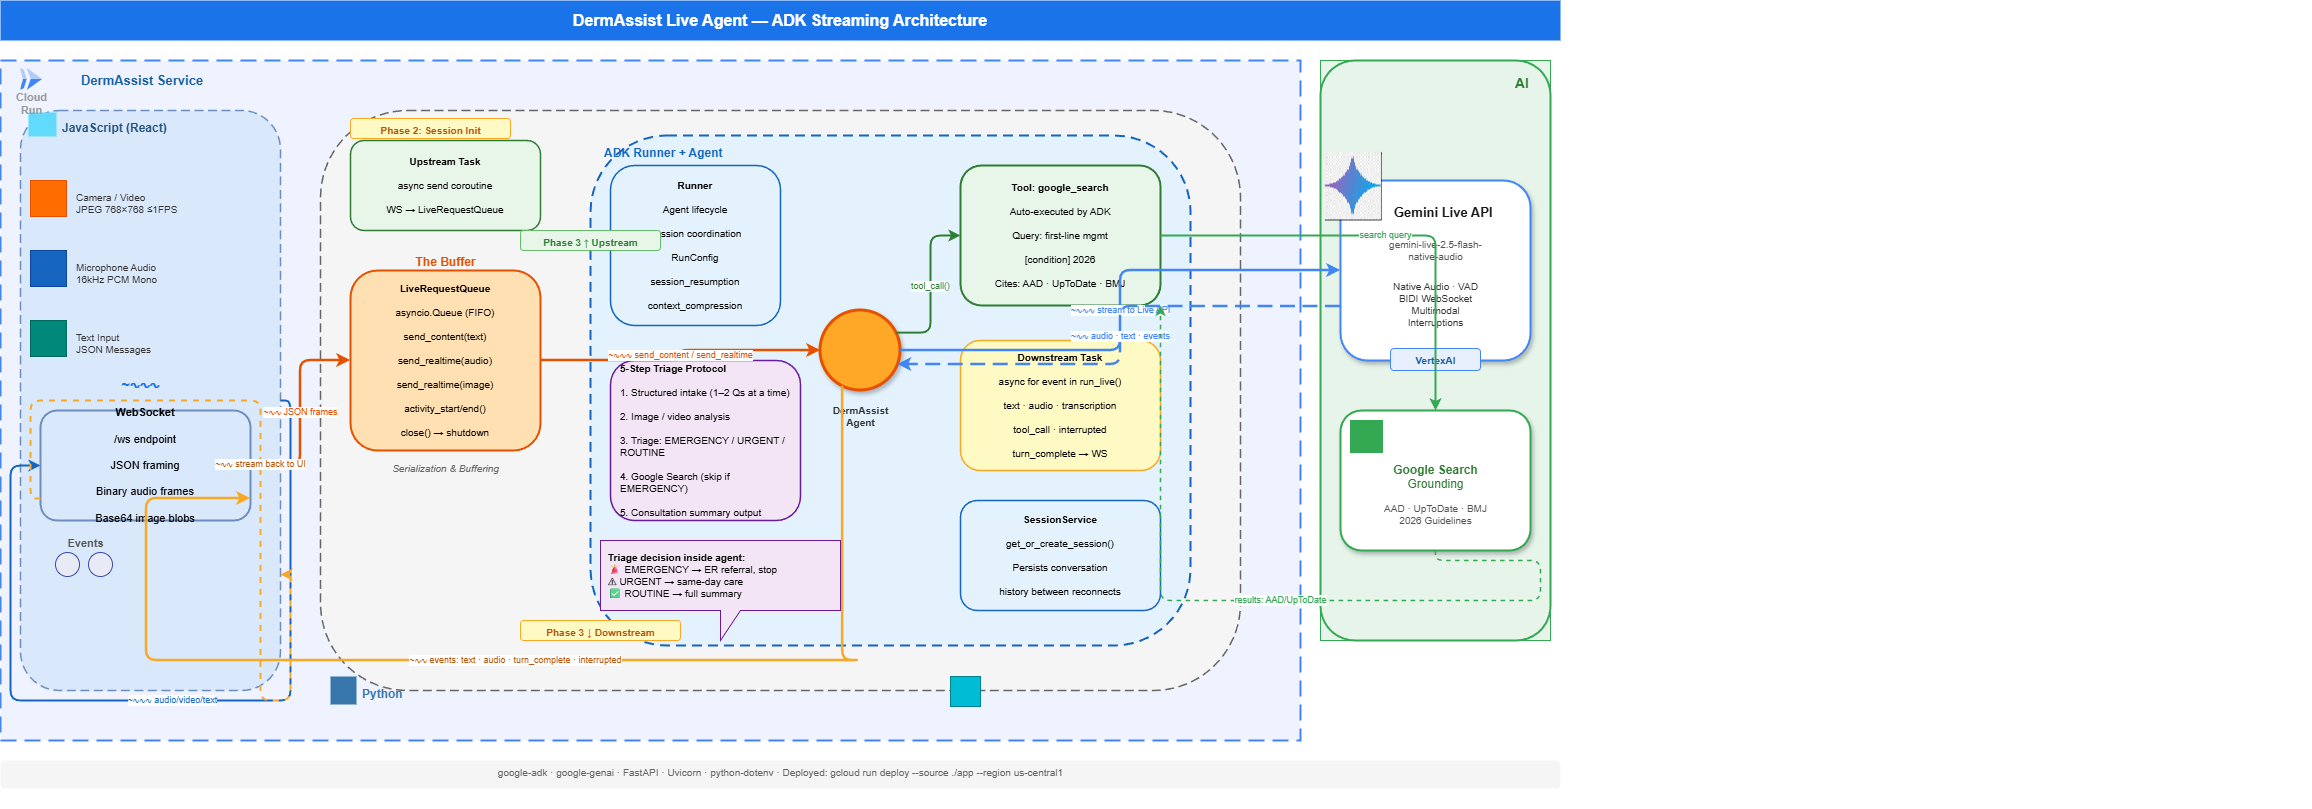The width and height of the screenshot is (2312, 809).
Task: Select the stream back to UI label
Action: coord(261,464)
